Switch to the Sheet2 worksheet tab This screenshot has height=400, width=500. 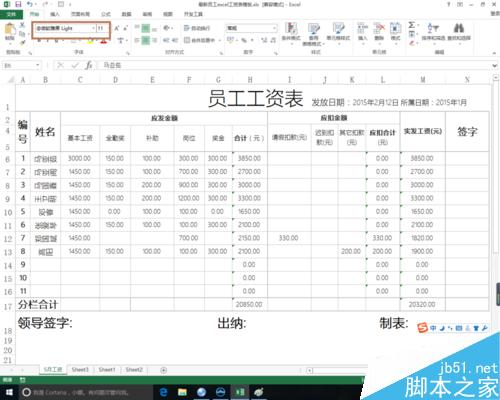tap(134, 370)
